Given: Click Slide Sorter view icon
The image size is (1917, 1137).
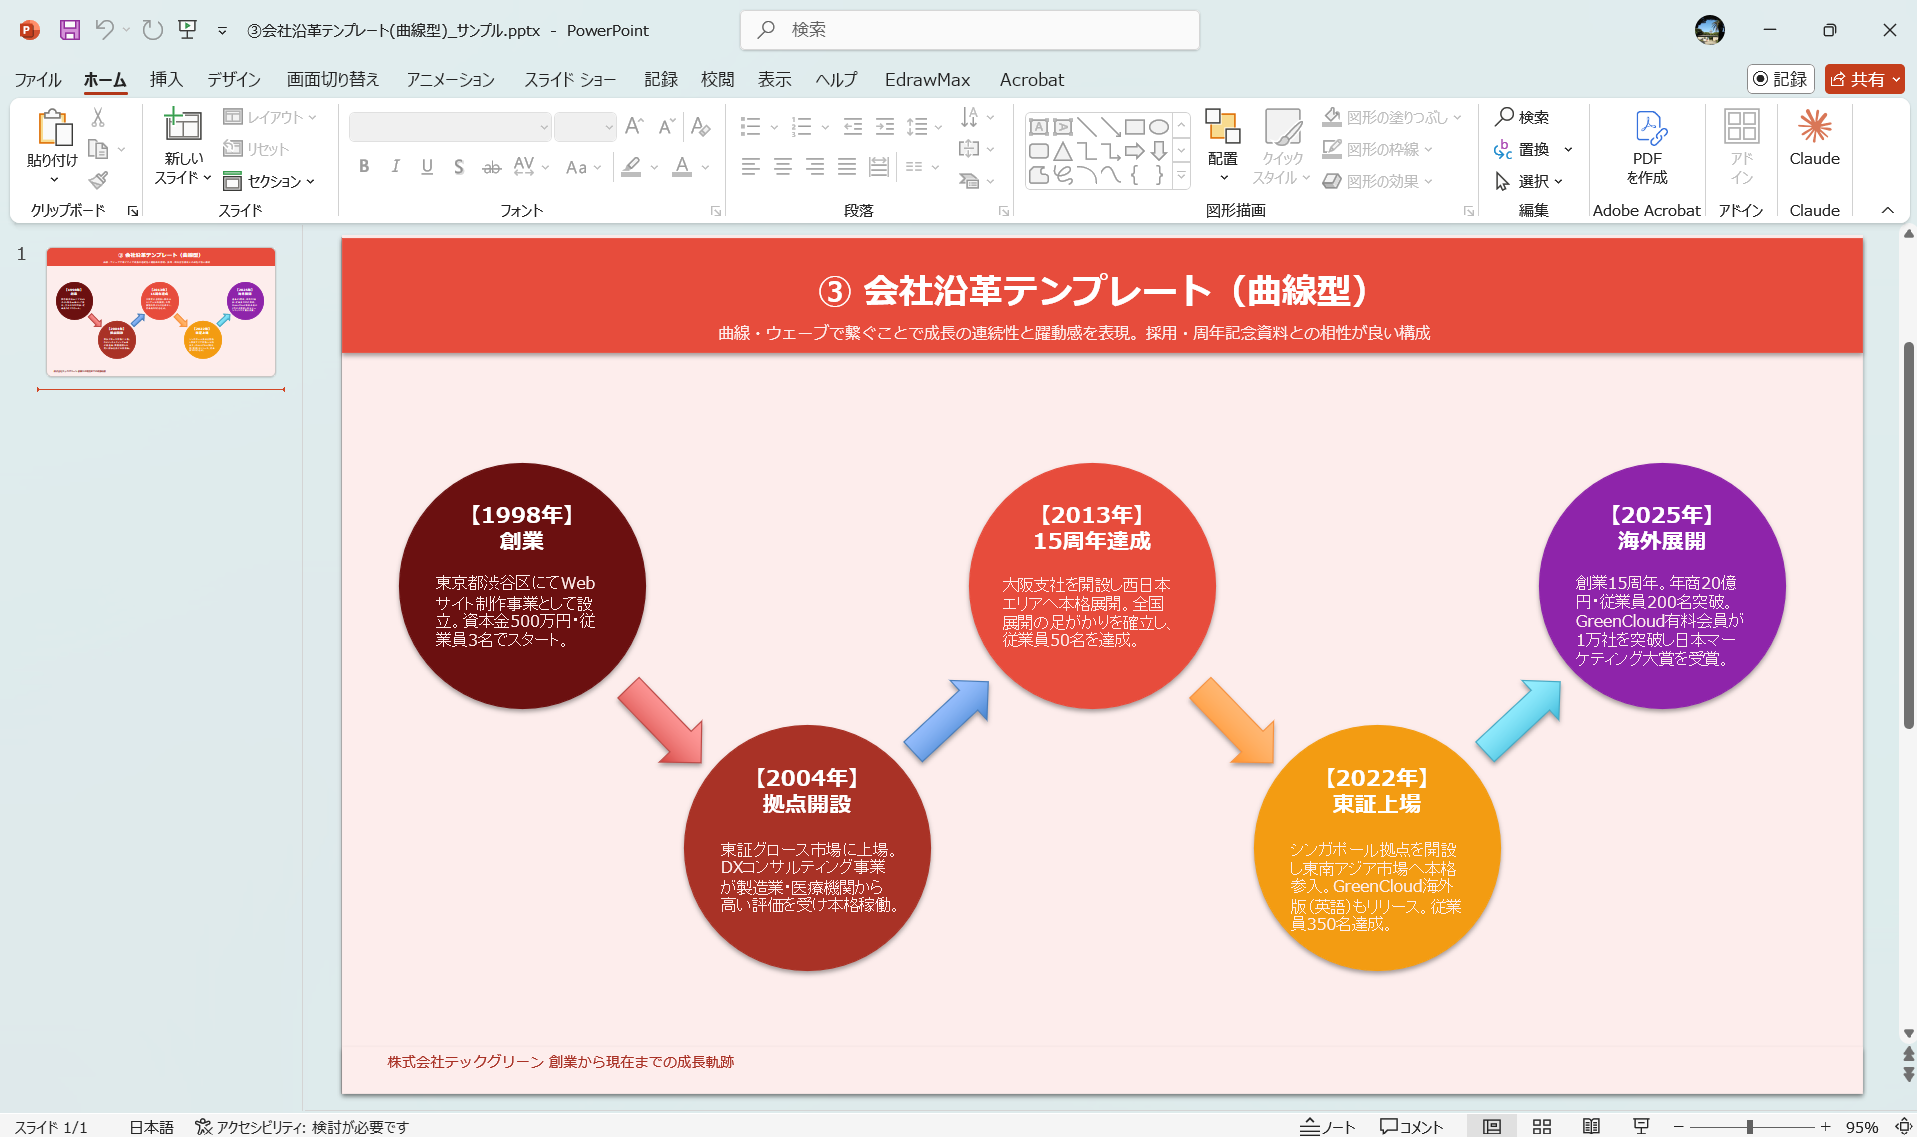Looking at the screenshot, I should (1542, 1126).
